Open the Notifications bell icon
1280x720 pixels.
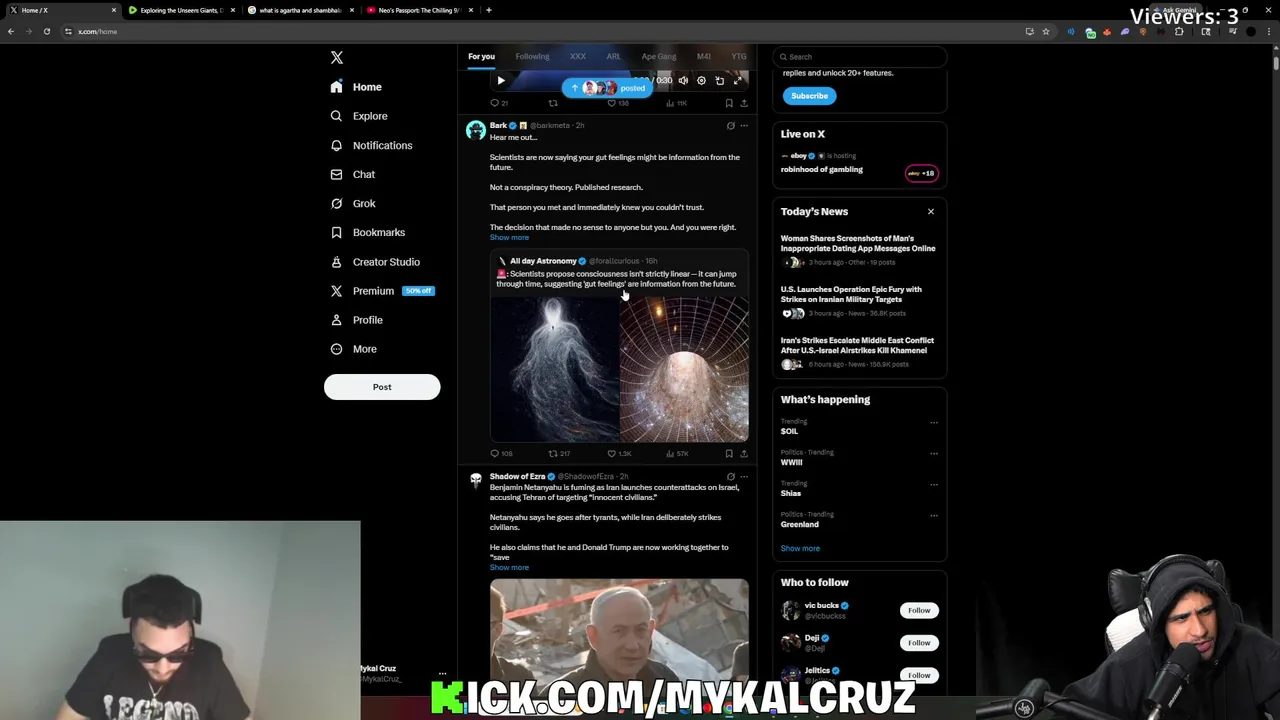click(x=337, y=145)
